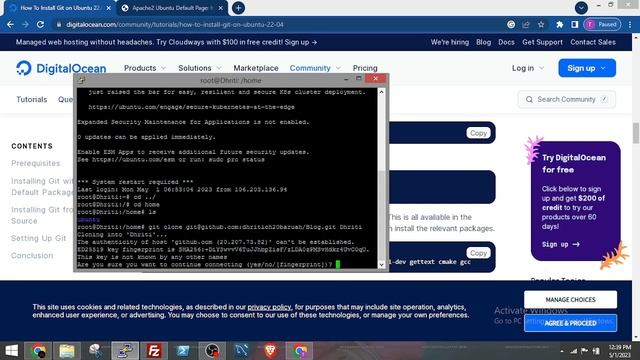Open the Pricing page
Image resolution: width=640 pixels, height=360 pixels.
pos(365,68)
